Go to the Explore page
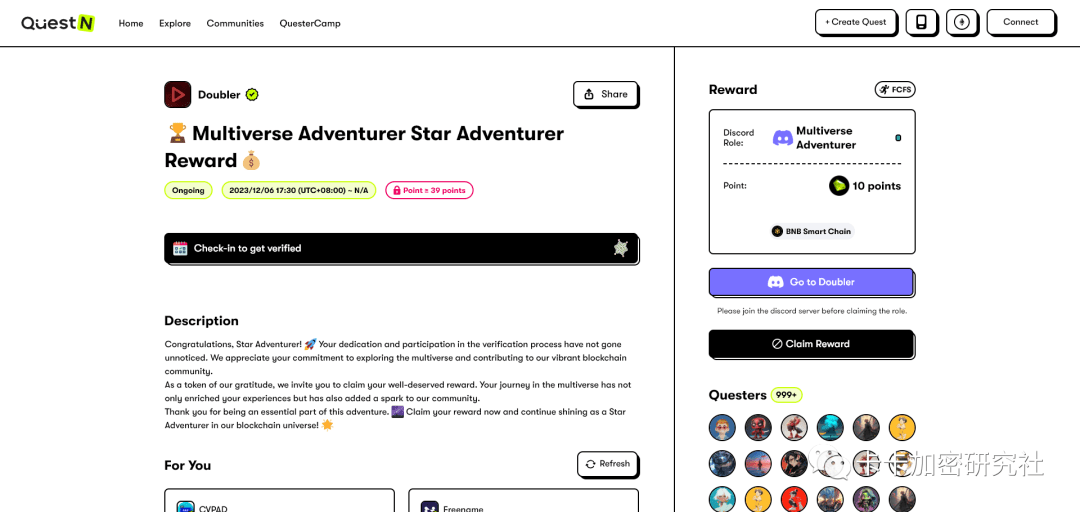The image size is (1080, 512). 175,23
